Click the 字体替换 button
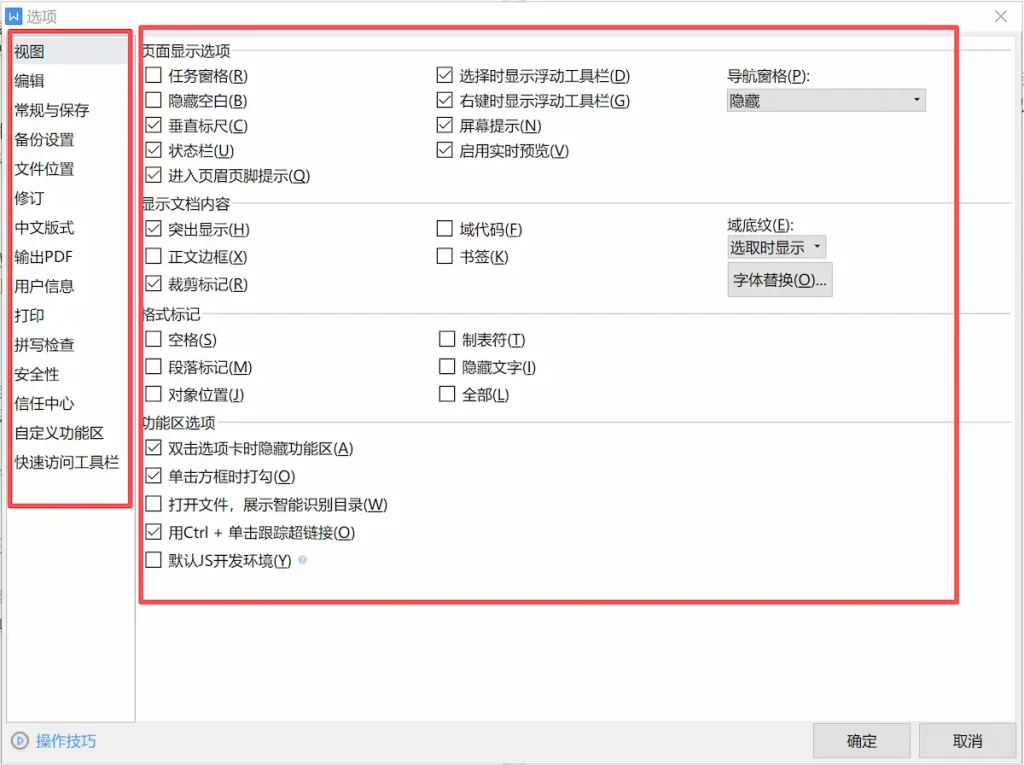This screenshot has height=765, width=1024. pyautogui.click(x=780, y=280)
